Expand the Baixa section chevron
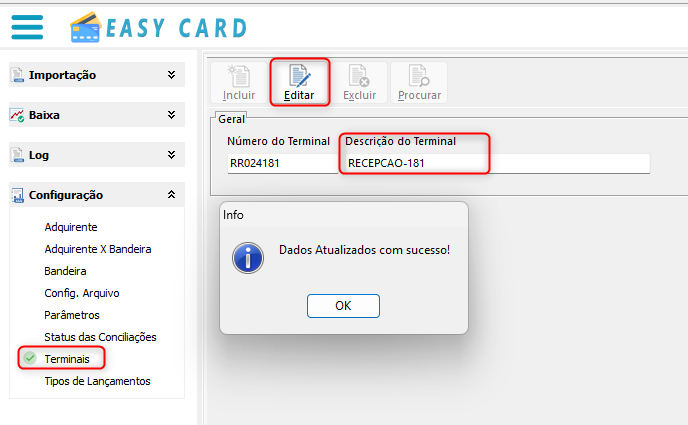Viewport: 688px width, 425px height. (x=172, y=114)
